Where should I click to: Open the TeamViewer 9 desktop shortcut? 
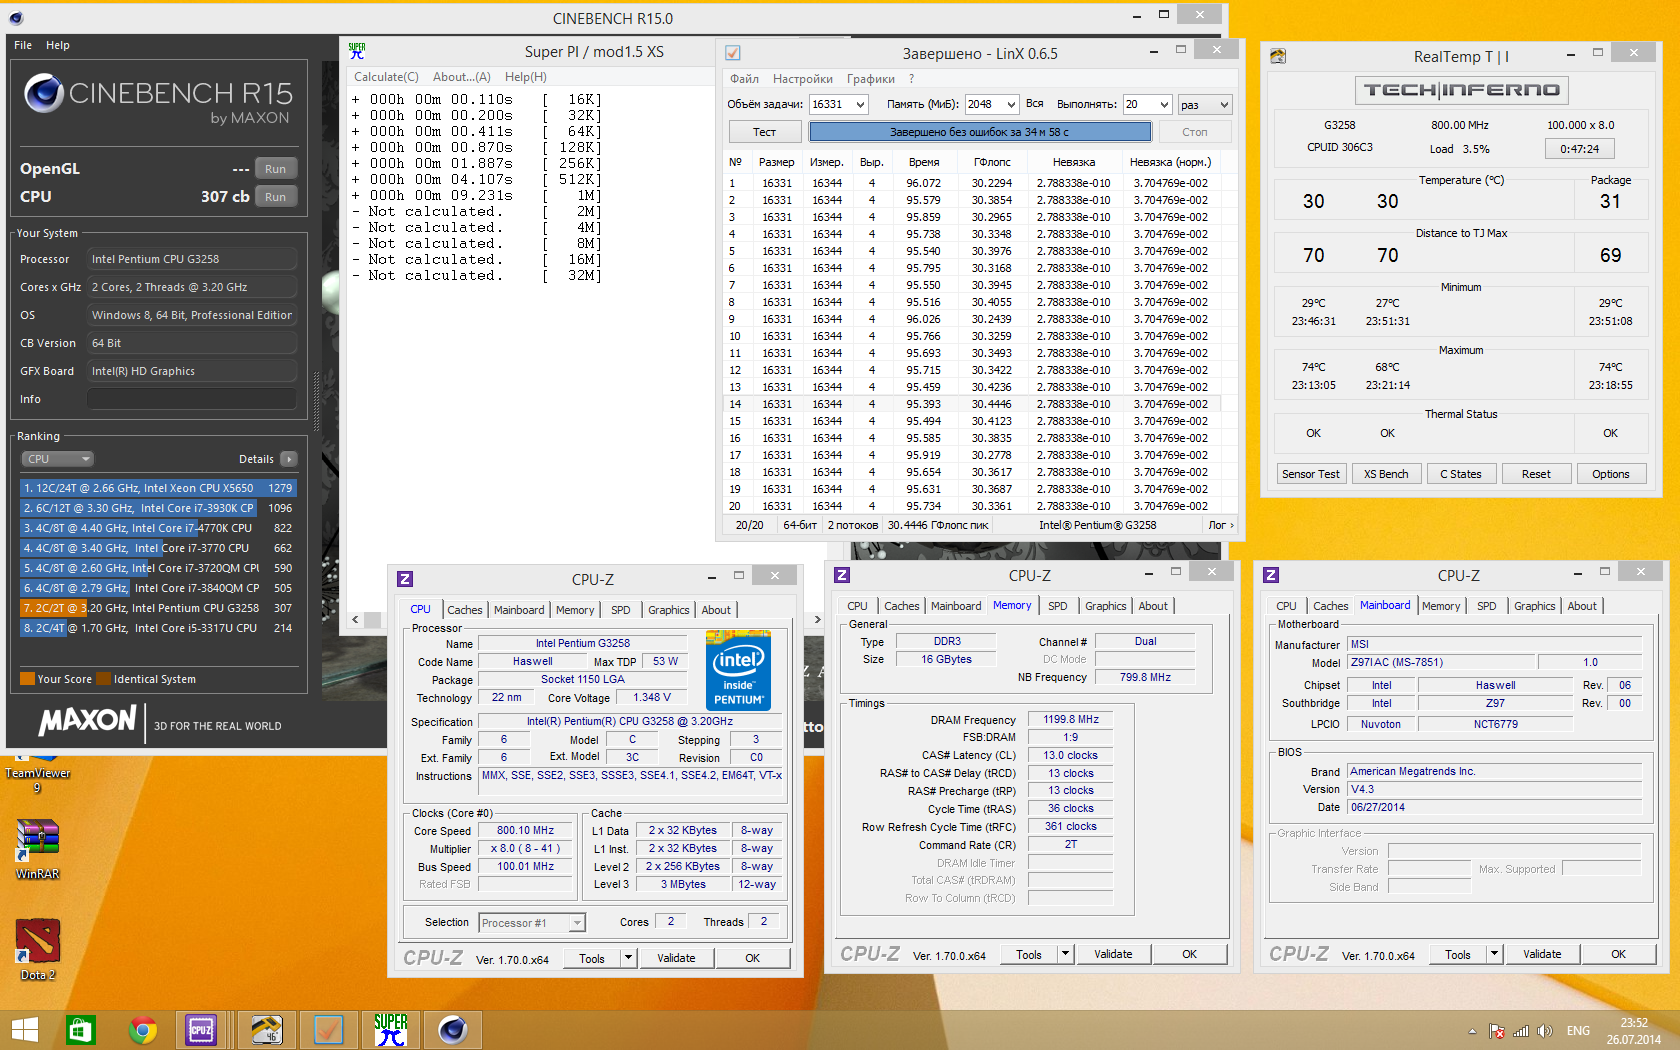[37, 772]
